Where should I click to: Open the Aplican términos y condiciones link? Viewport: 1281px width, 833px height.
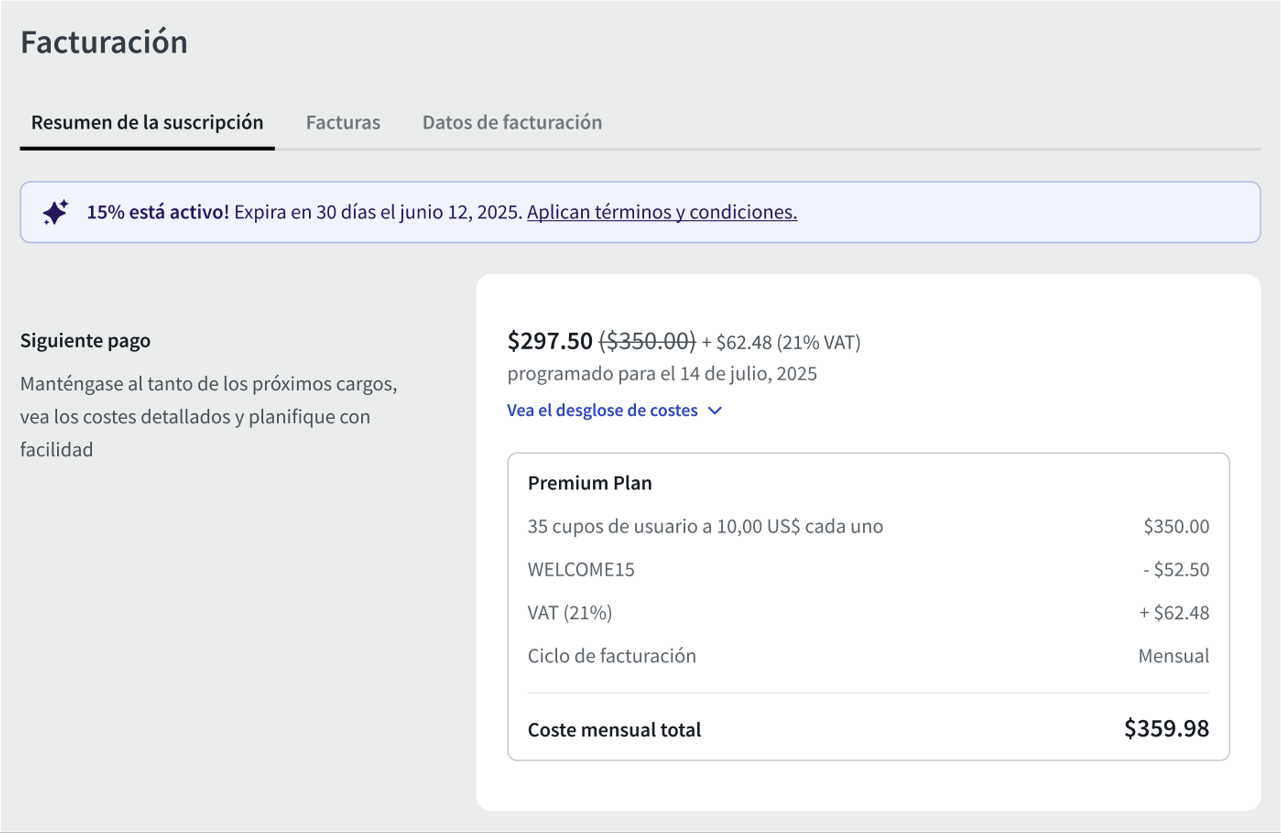[661, 212]
